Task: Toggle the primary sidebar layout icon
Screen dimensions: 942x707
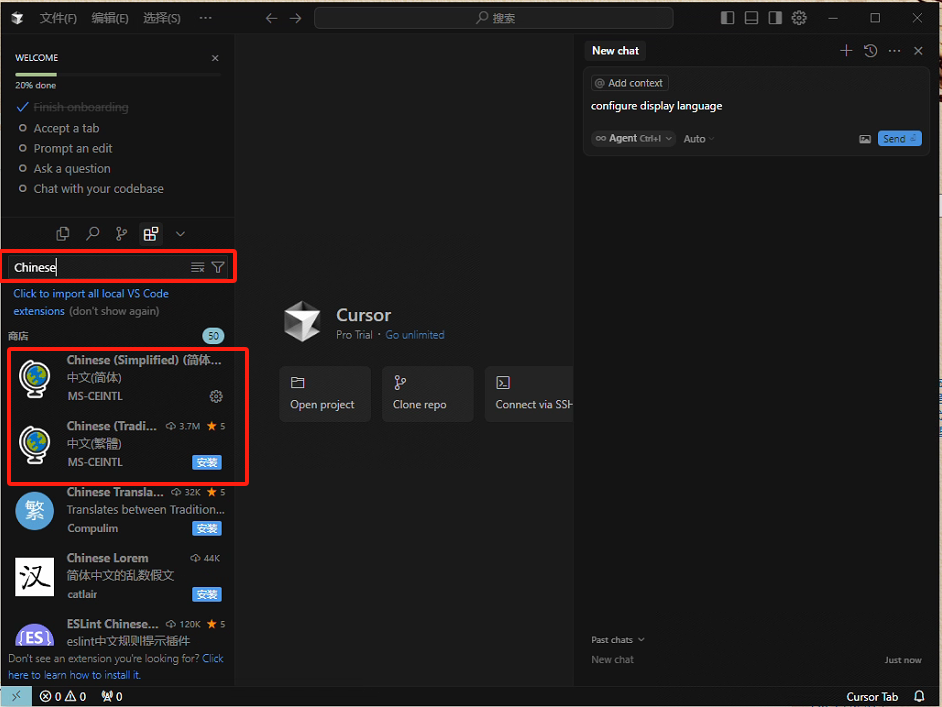Action: click(728, 18)
